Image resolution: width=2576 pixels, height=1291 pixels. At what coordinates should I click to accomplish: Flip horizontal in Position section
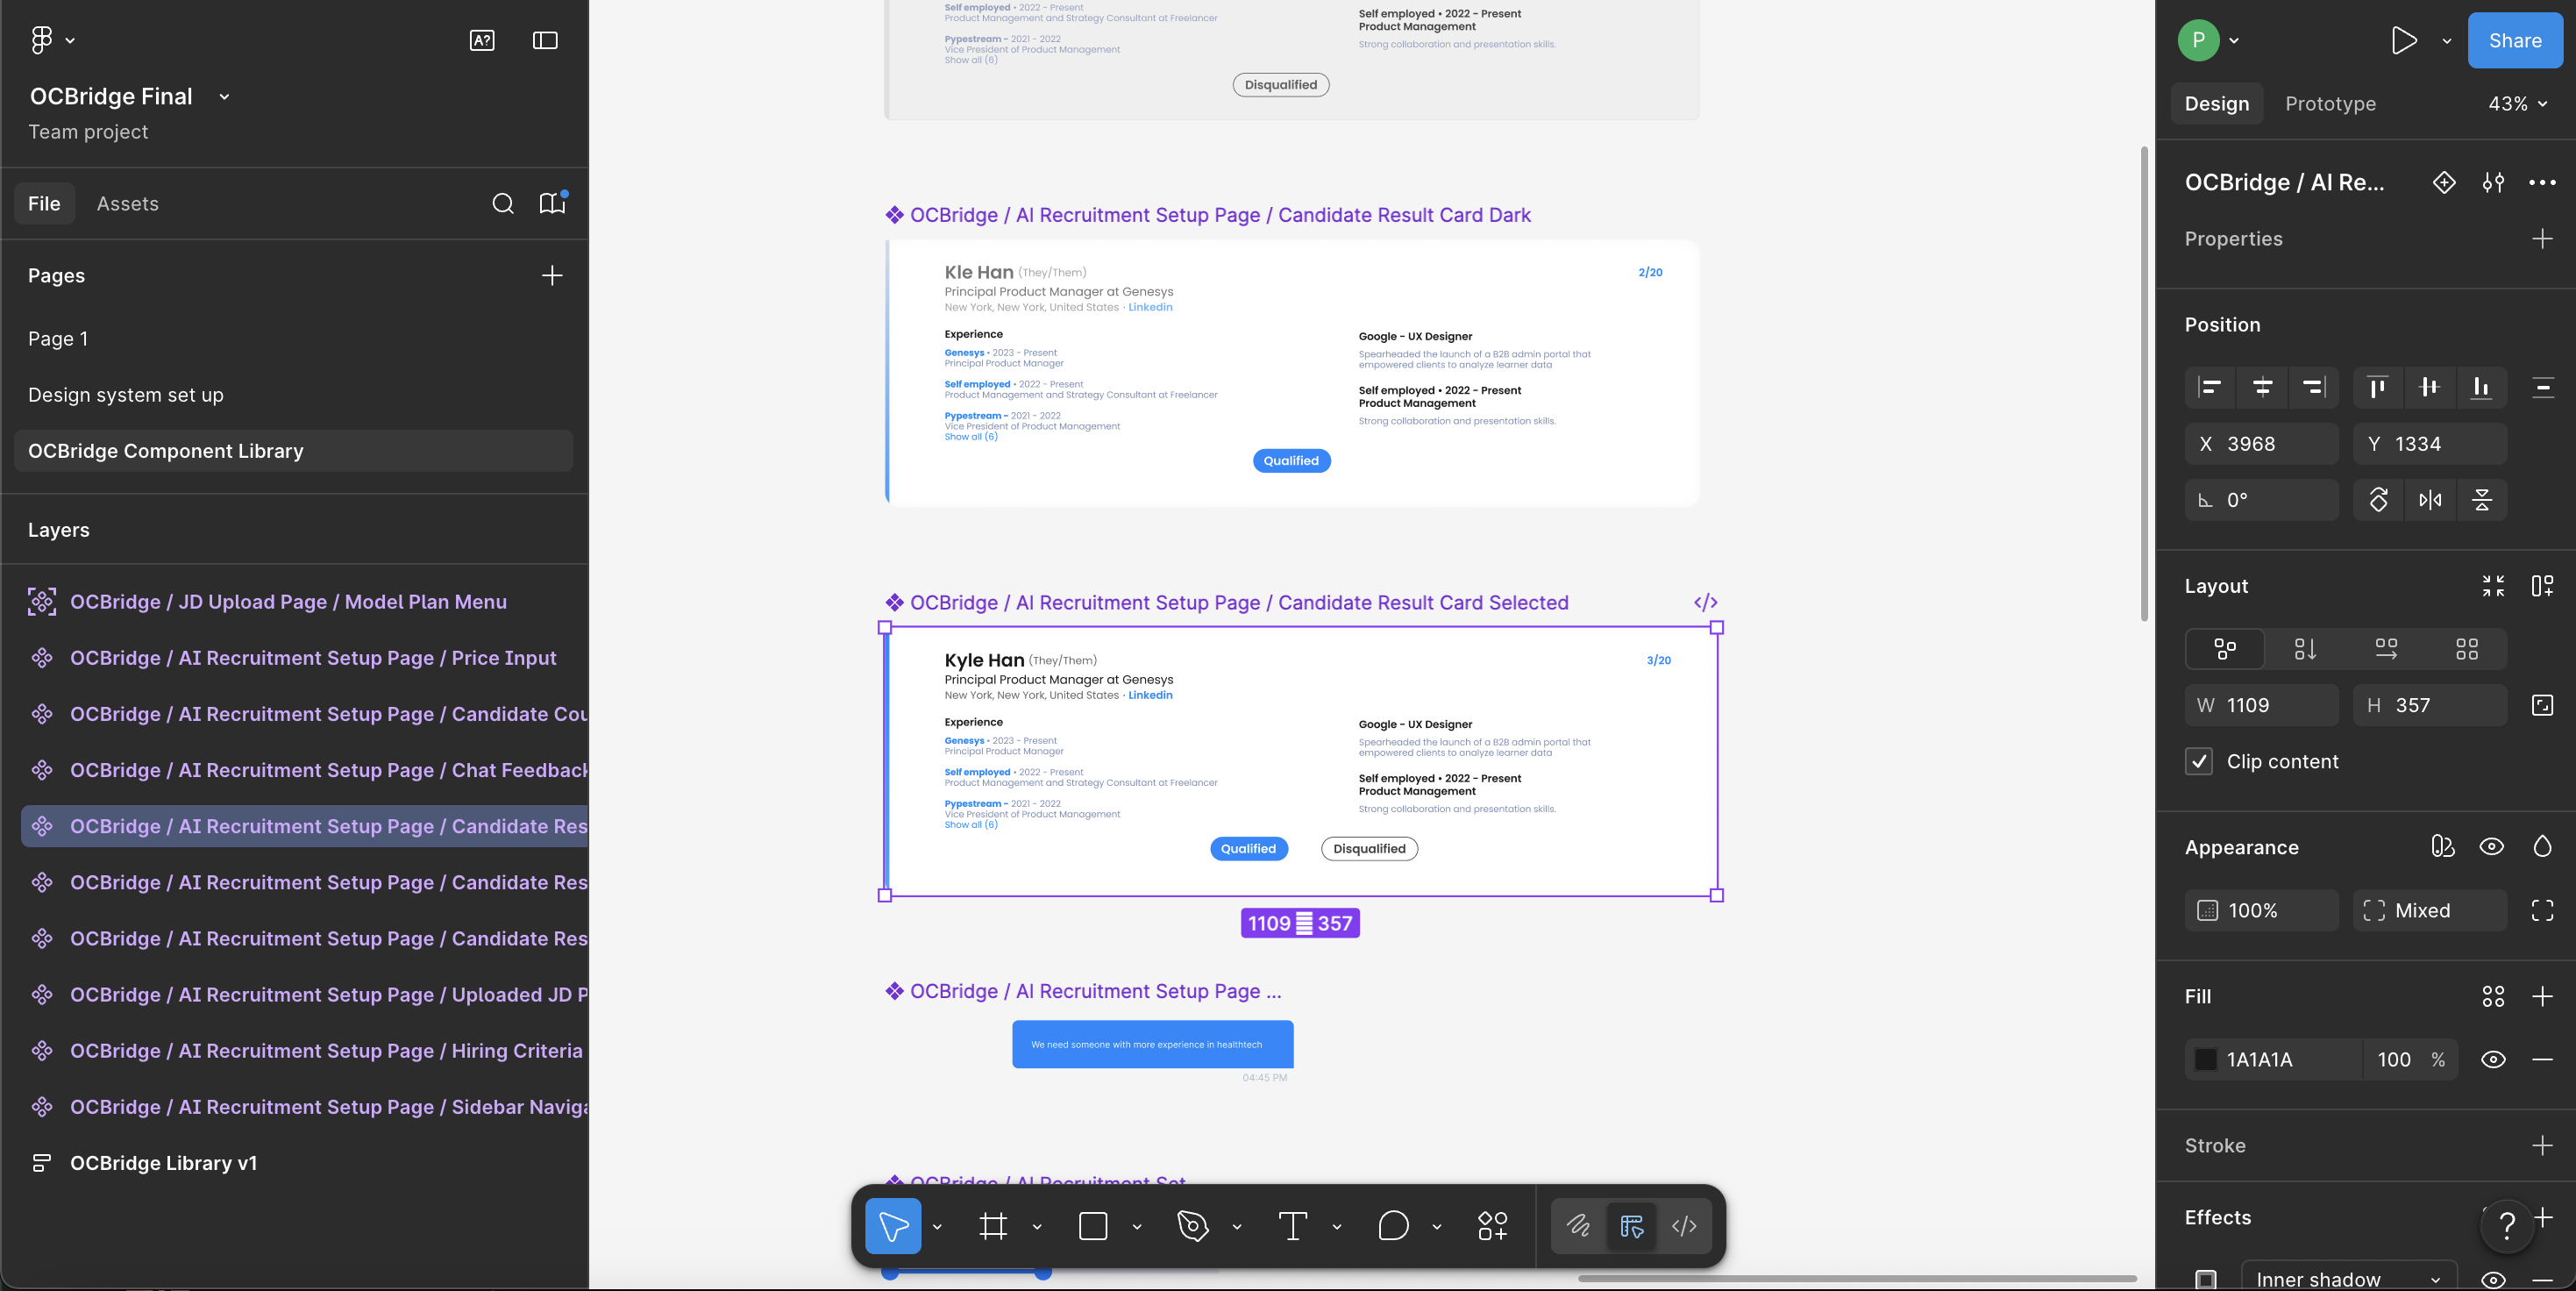point(2430,500)
